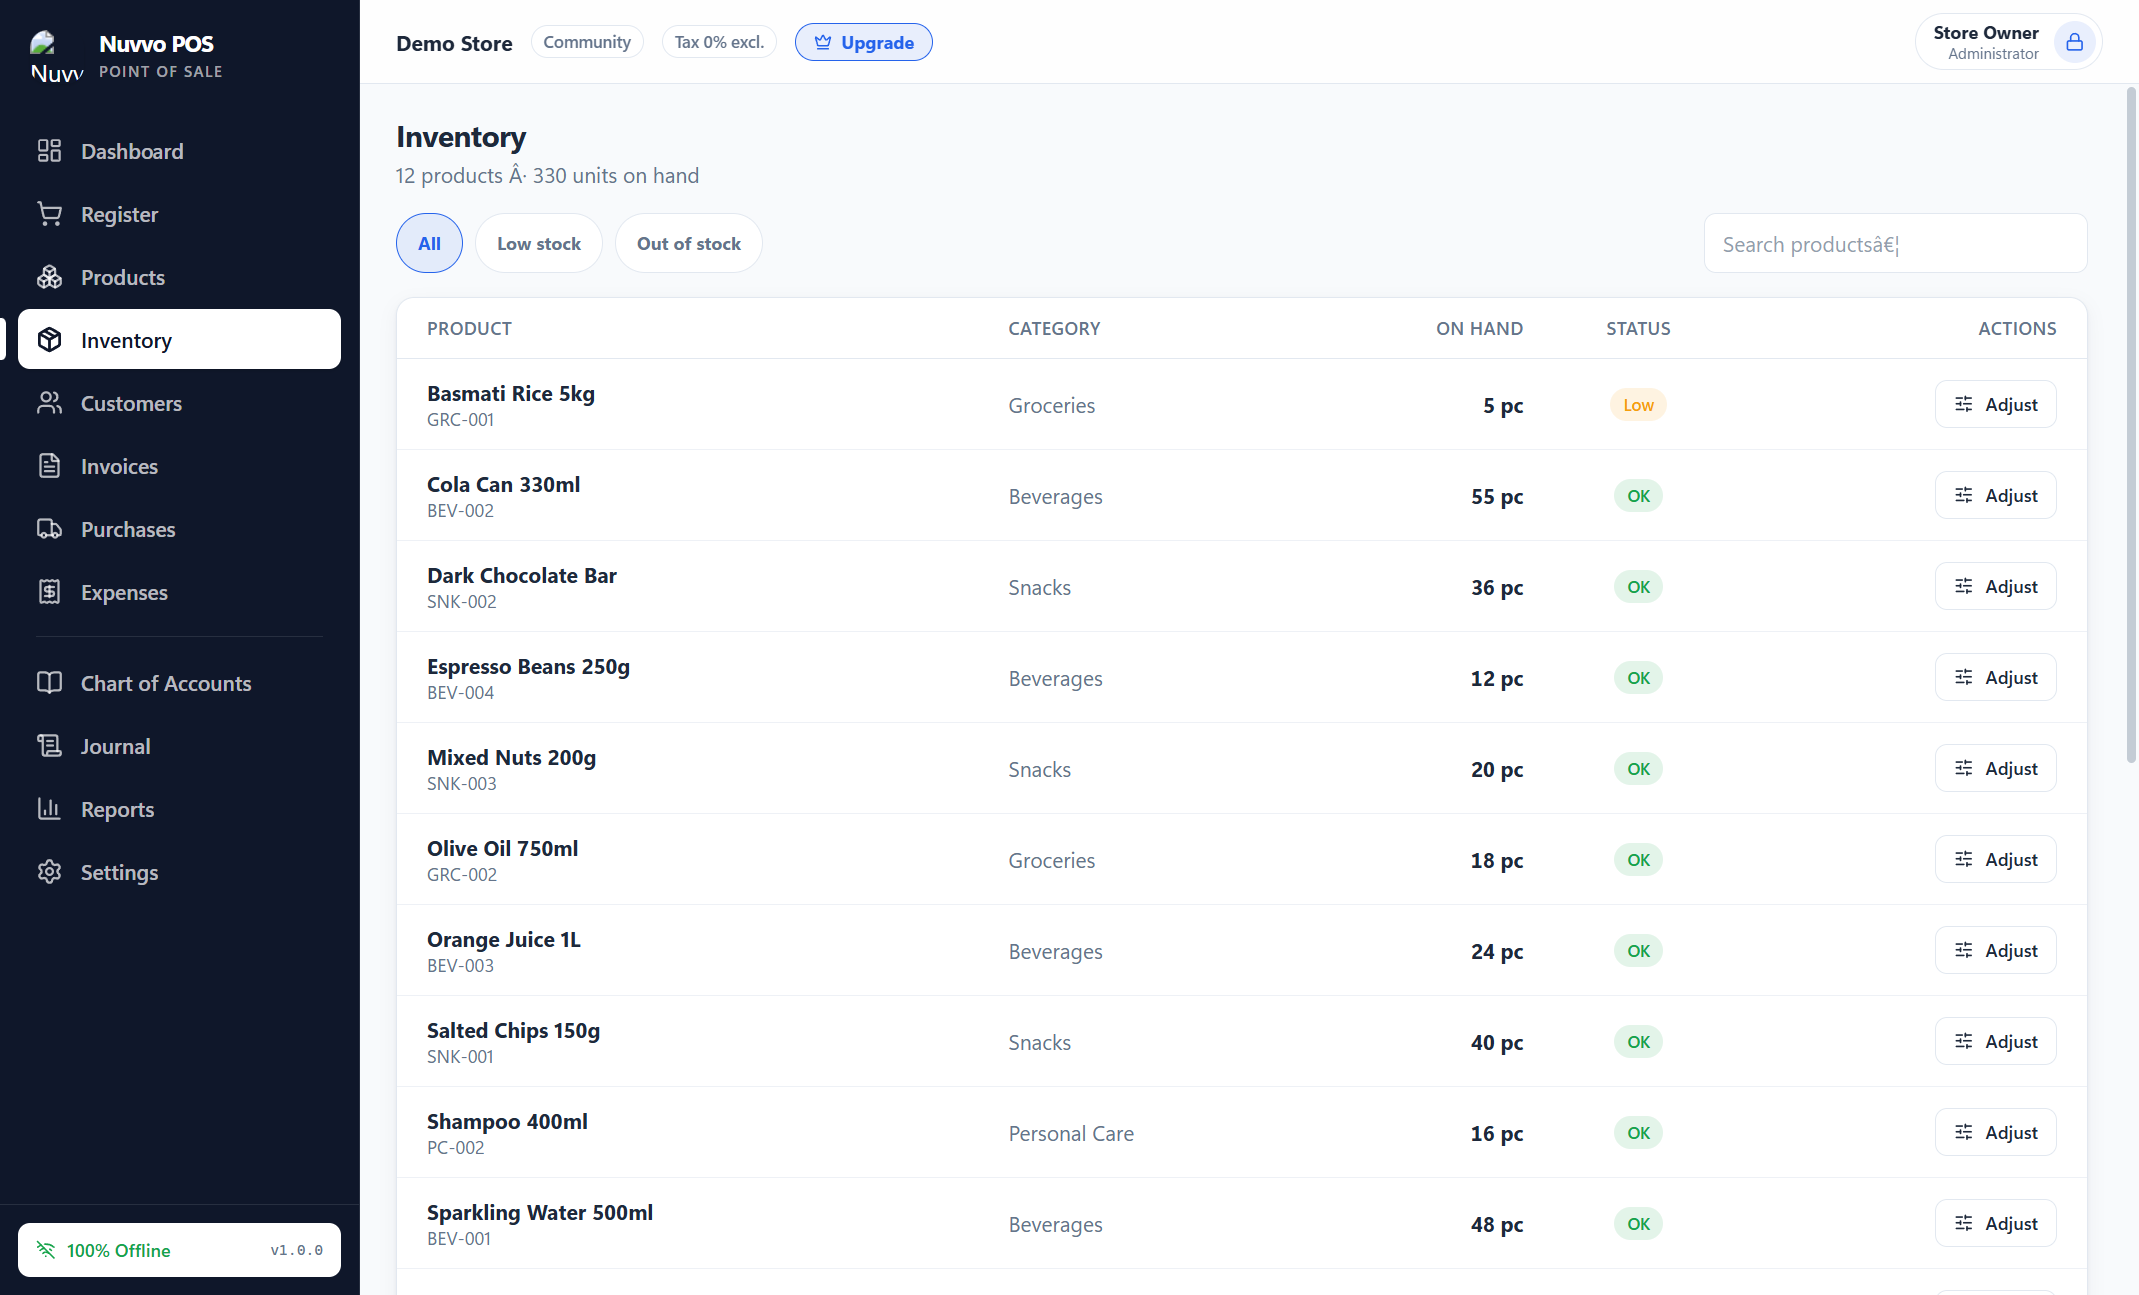
Task: Select the Espresso Beans 250g product name
Action: pos(528,667)
